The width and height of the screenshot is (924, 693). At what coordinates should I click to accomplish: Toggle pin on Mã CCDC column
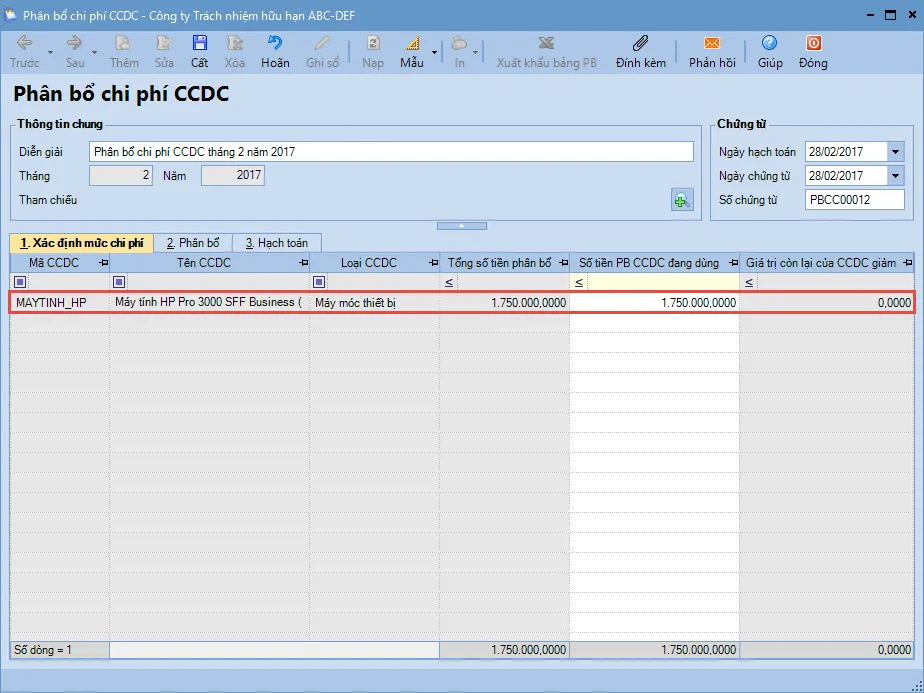click(x=103, y=263)
